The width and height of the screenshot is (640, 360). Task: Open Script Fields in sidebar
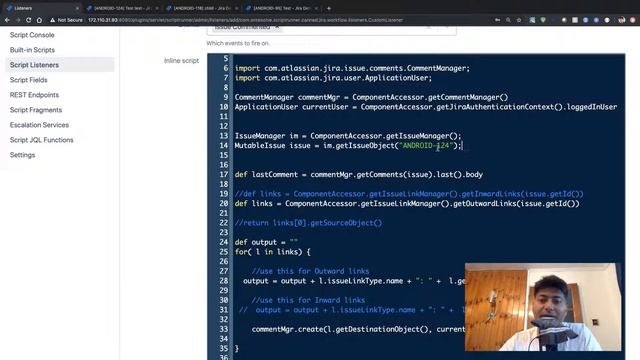pos(29,80)
